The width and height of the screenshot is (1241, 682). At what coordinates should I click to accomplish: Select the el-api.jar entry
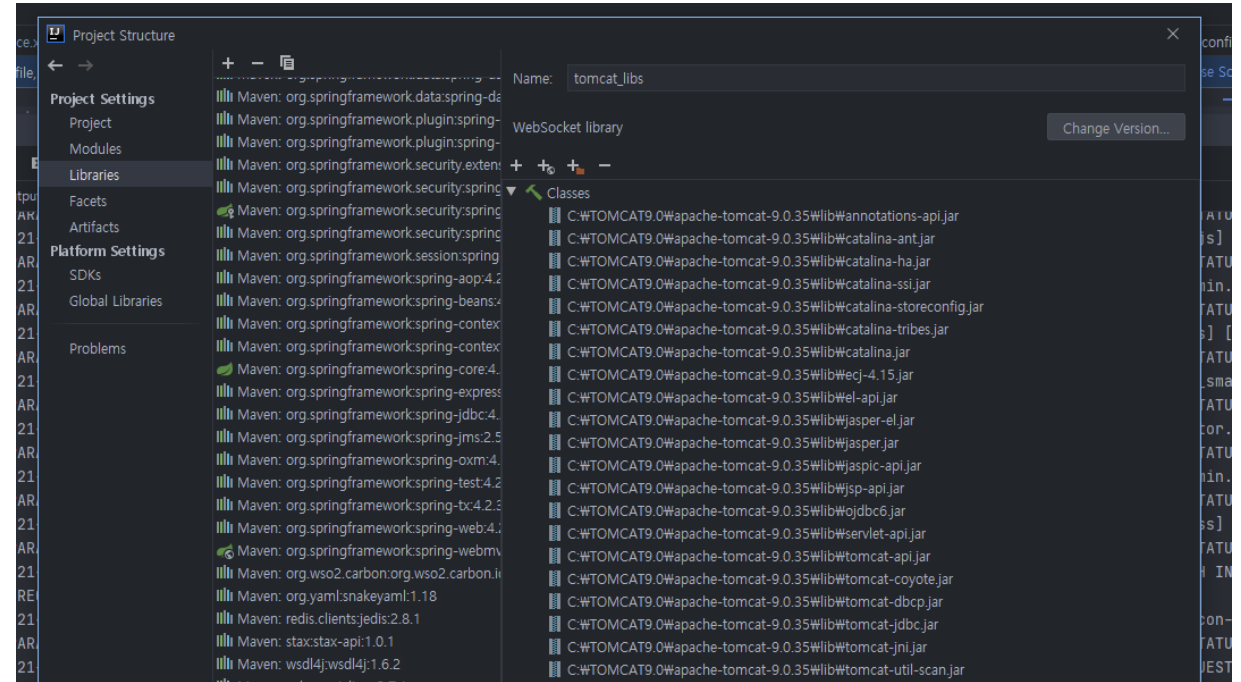click(x=734, y=398)
